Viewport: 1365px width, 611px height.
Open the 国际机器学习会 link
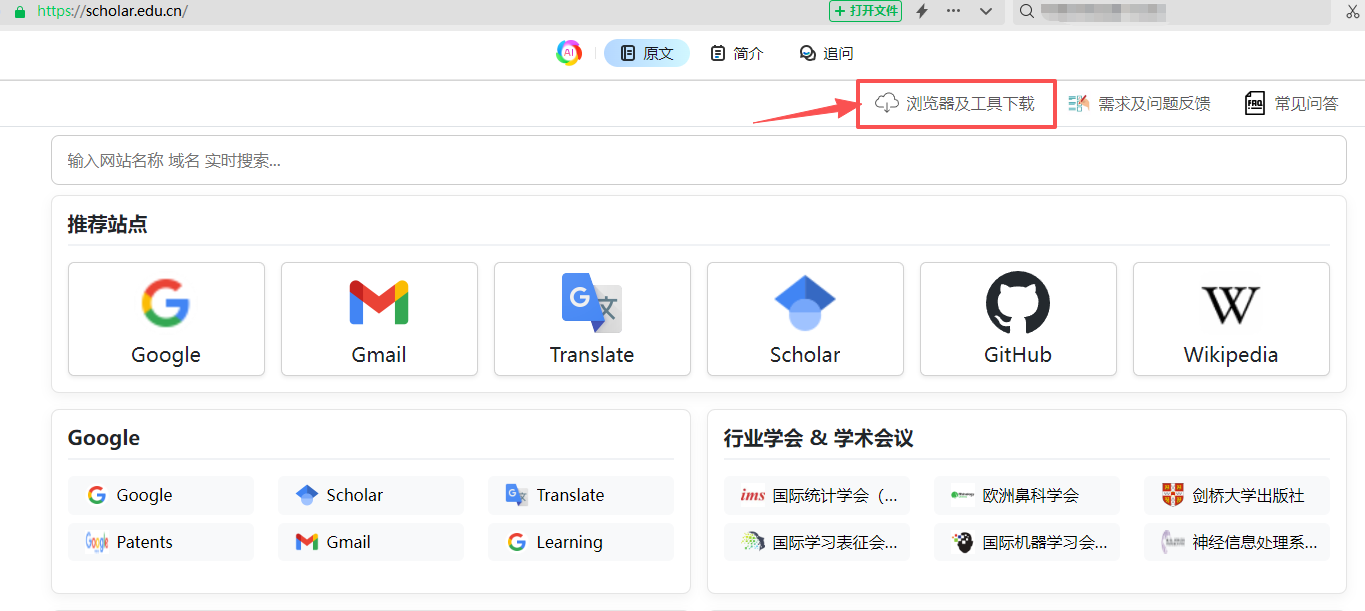pos(1027,542)
